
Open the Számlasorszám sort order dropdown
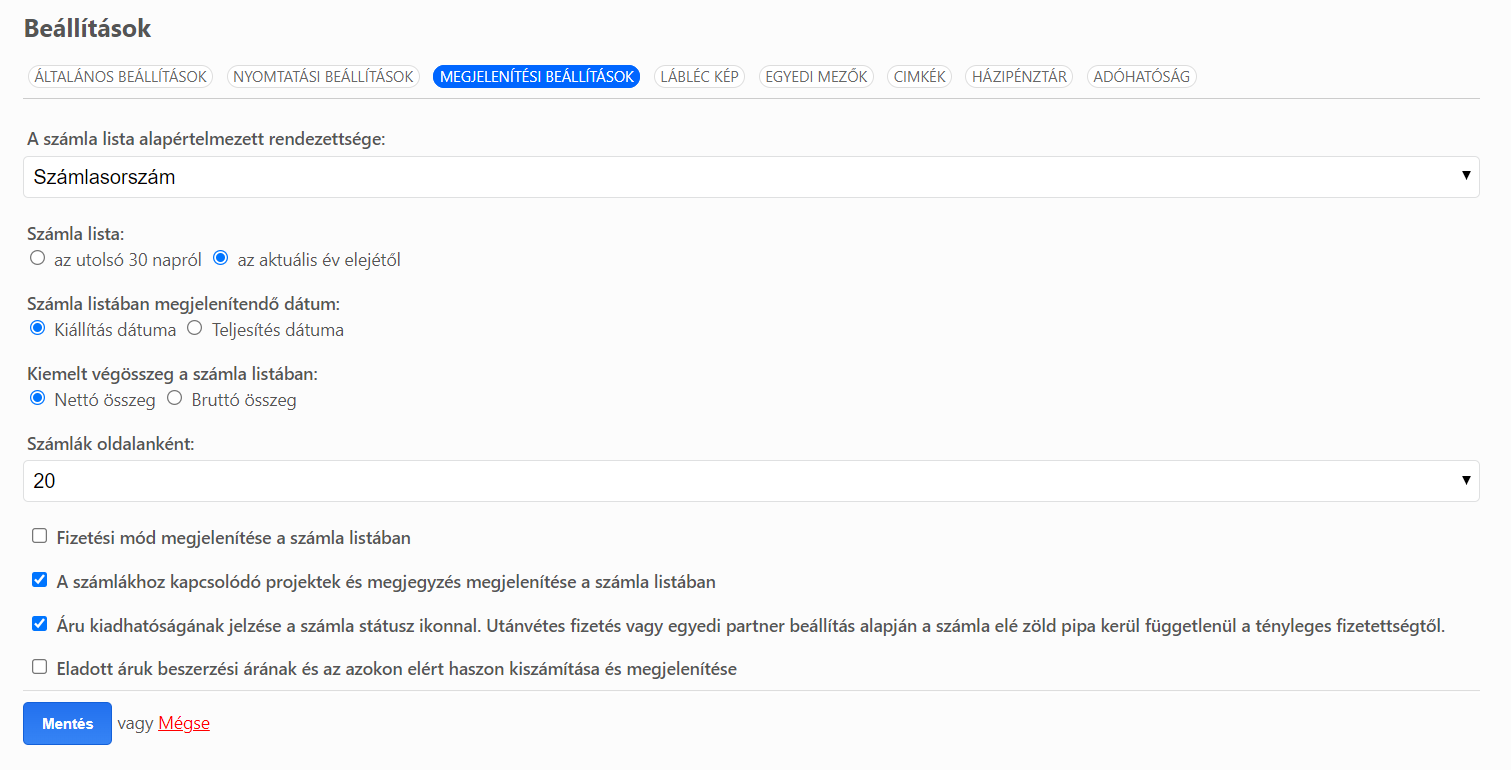[751, 177]
